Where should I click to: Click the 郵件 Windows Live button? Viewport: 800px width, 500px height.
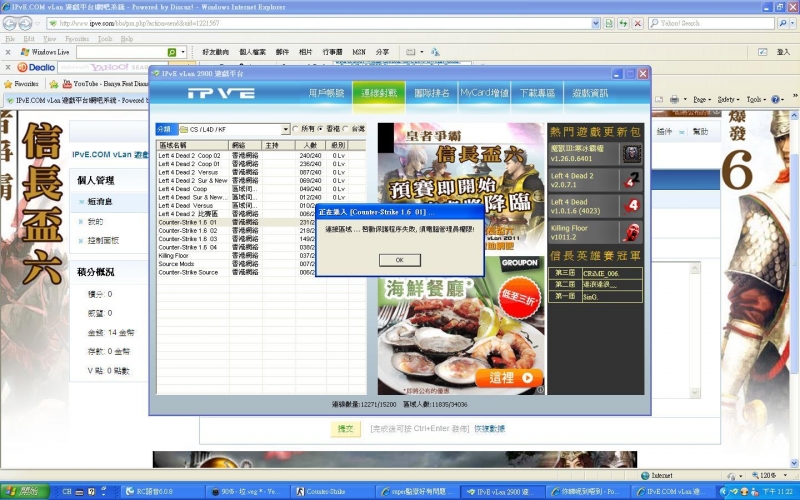[282, 52]
